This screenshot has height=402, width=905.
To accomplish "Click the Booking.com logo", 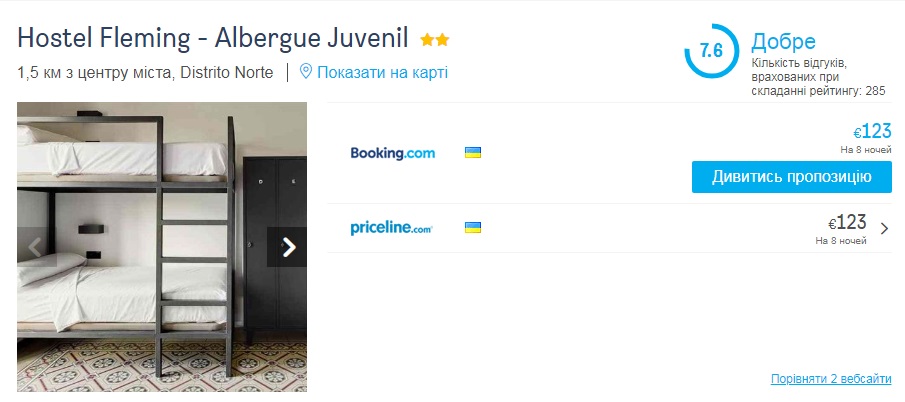I will [392, 153].
